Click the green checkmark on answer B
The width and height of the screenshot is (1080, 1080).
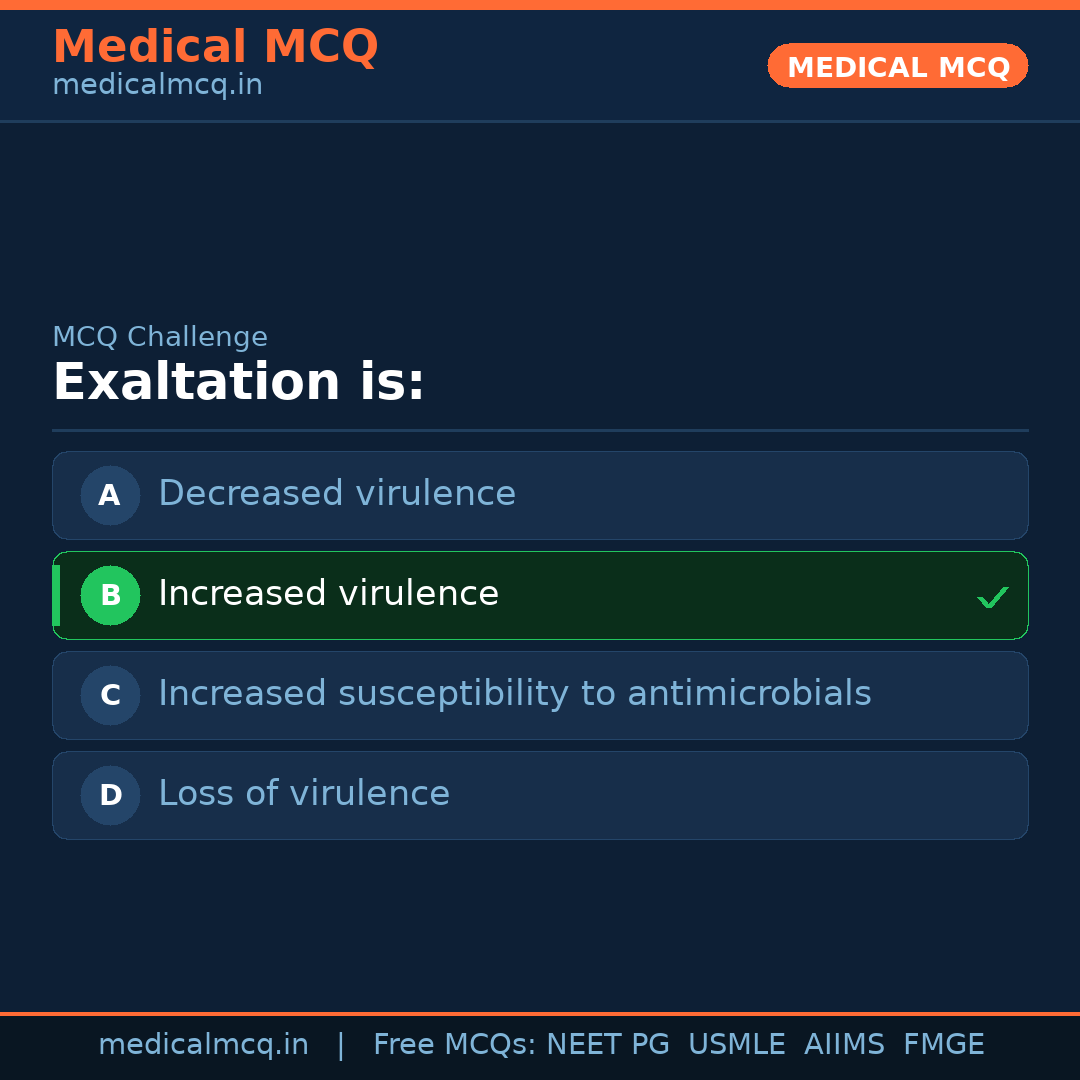(993, 597)
